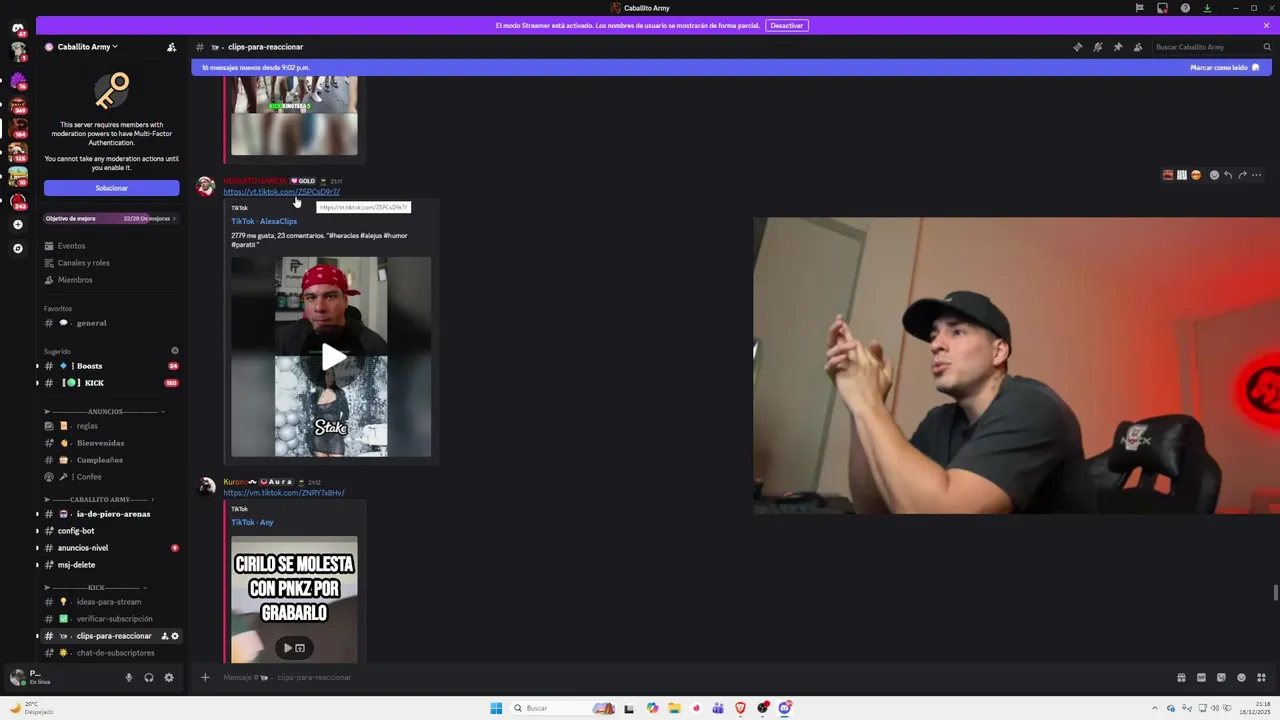This screenshot has width=1280, height=720.
Task: Click invite people icon beside server name
Action: coord(171,47)
